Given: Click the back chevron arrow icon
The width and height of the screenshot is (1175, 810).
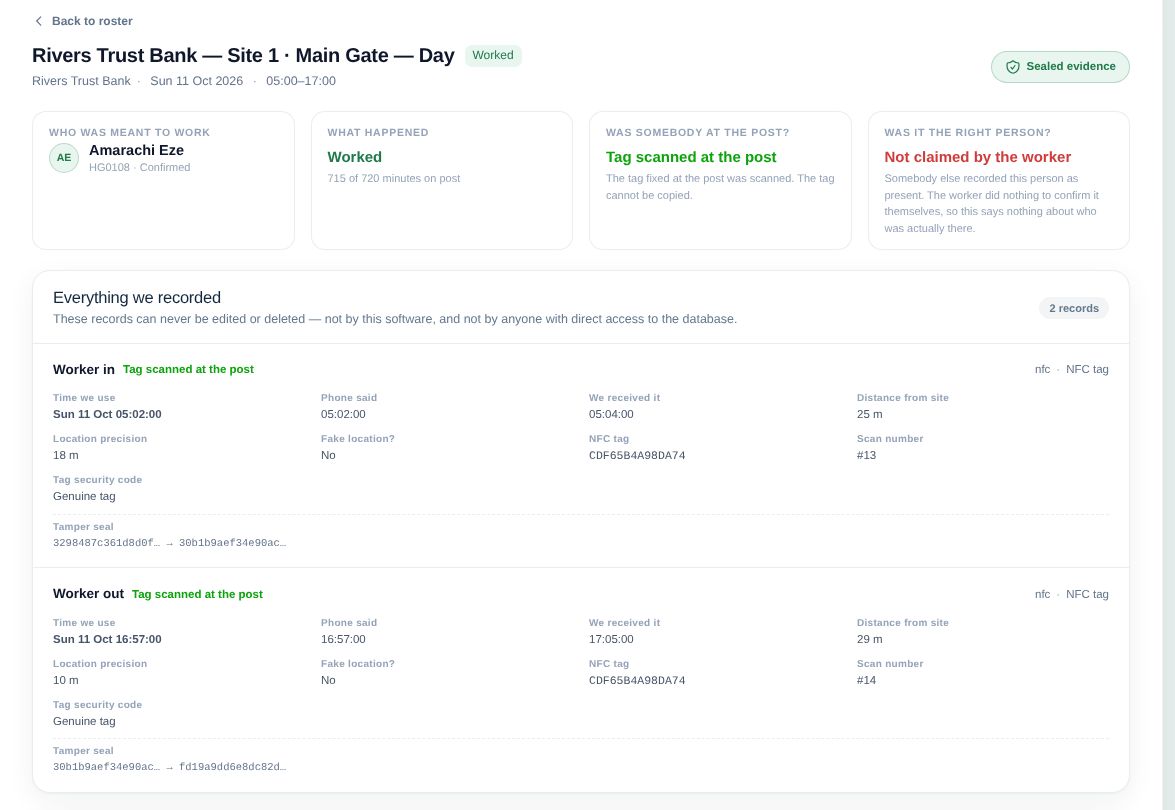Looking at the screenshot, I should tap(39, 21).
